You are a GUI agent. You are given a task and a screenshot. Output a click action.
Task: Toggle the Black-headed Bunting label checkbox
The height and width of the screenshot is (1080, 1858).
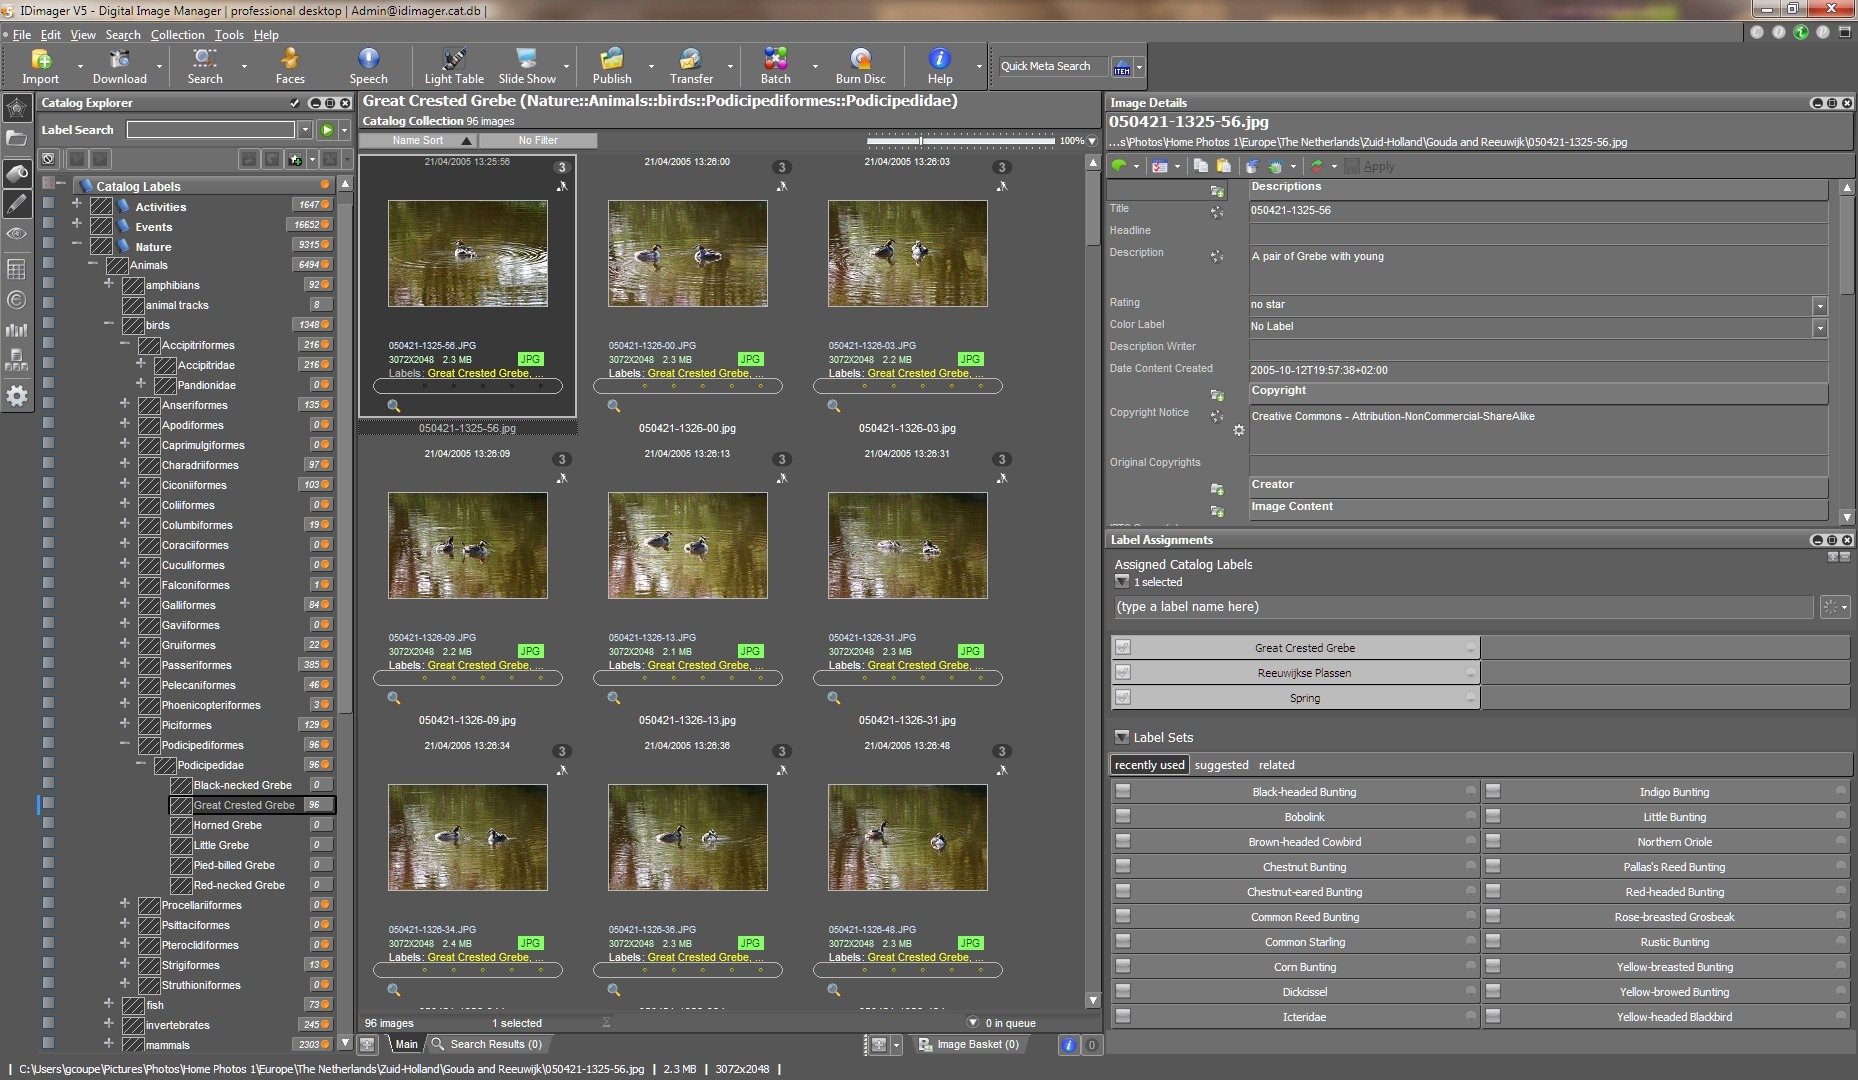[x=1123, y=791]
